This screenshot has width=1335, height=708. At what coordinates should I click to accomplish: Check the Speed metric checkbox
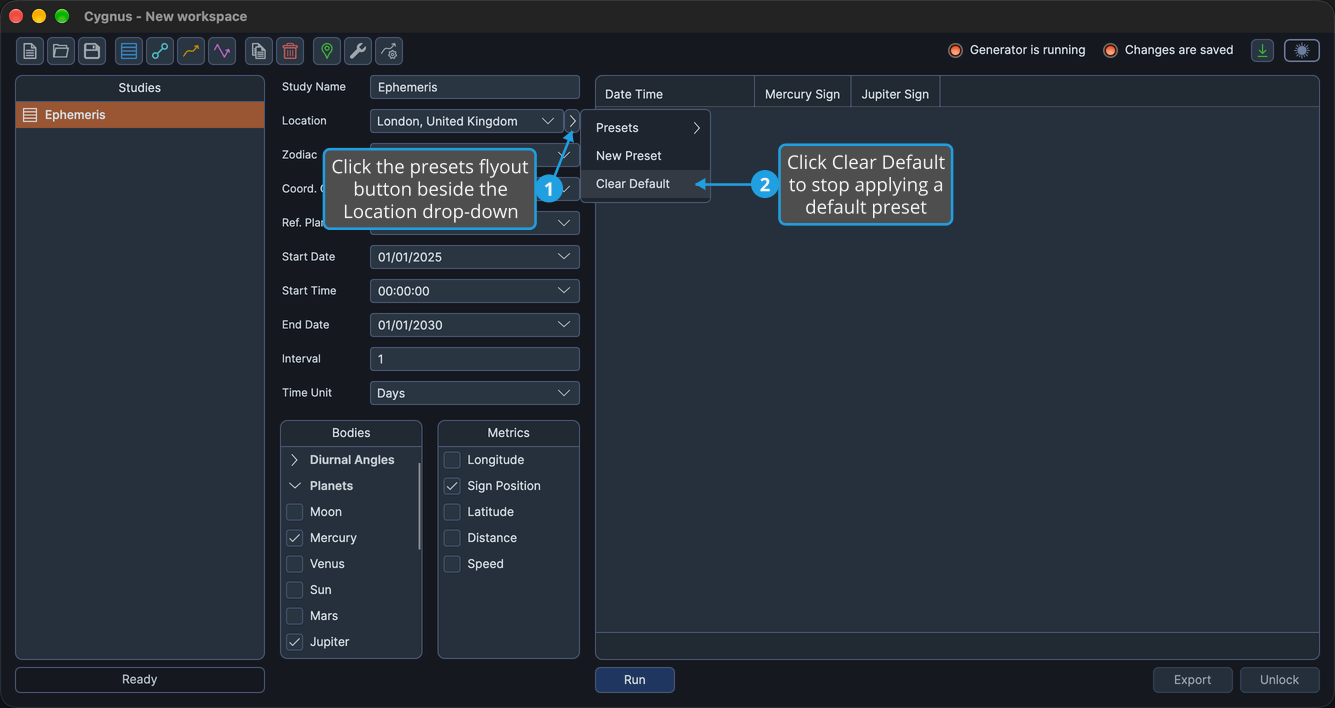[x=452, y=564]
